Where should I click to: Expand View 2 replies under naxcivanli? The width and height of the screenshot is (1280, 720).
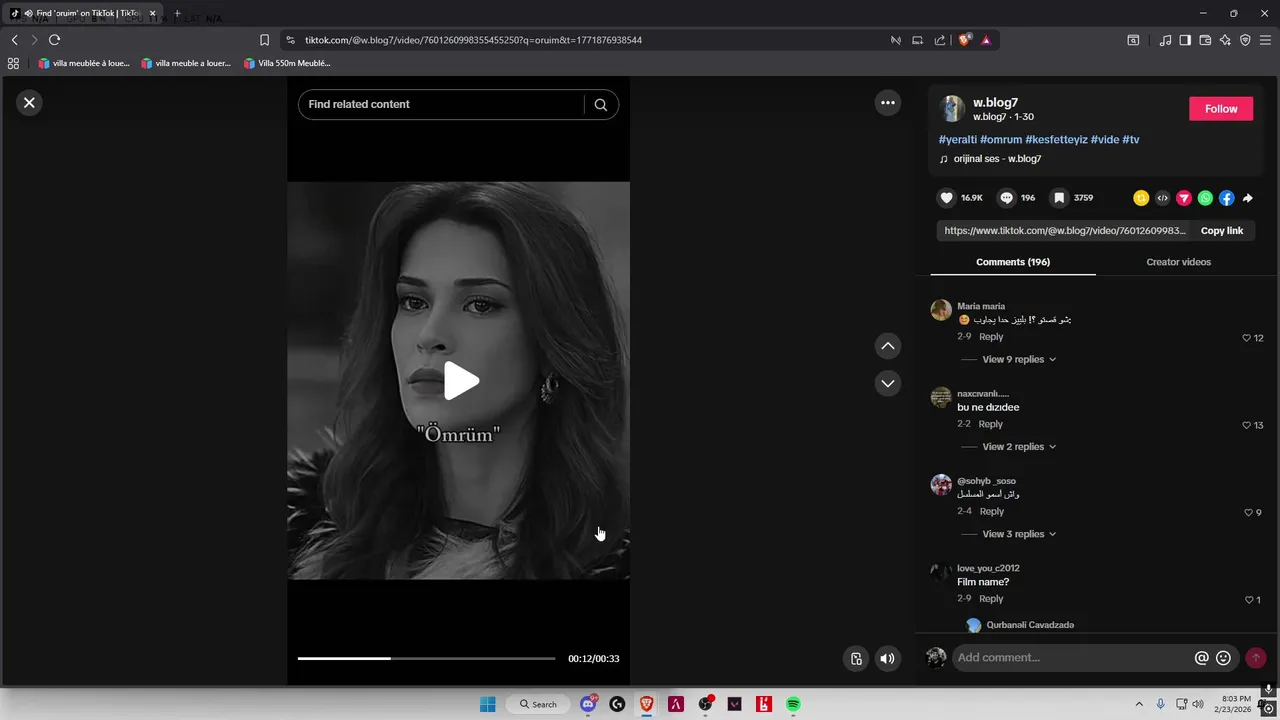(1018, 447)
